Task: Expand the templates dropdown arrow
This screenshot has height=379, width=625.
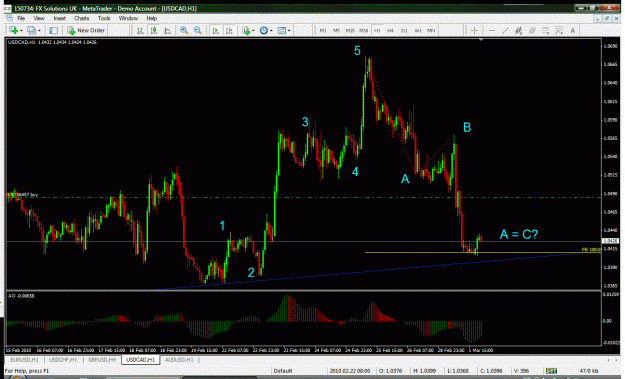Action: click(289, 31)
